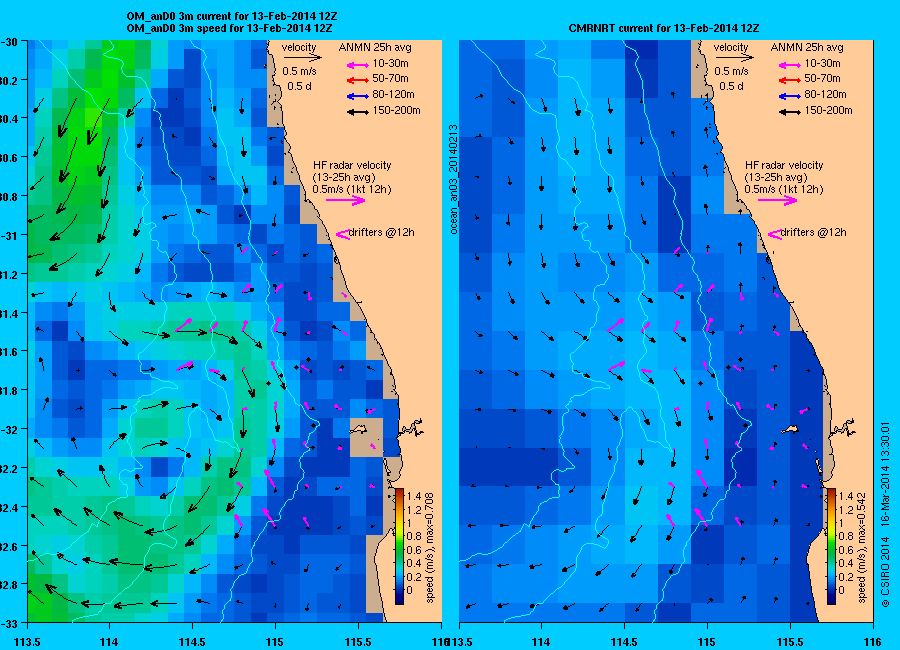Click the 0.8 tick on right color bar
This screenshot has height=650, width=900.
845,536
